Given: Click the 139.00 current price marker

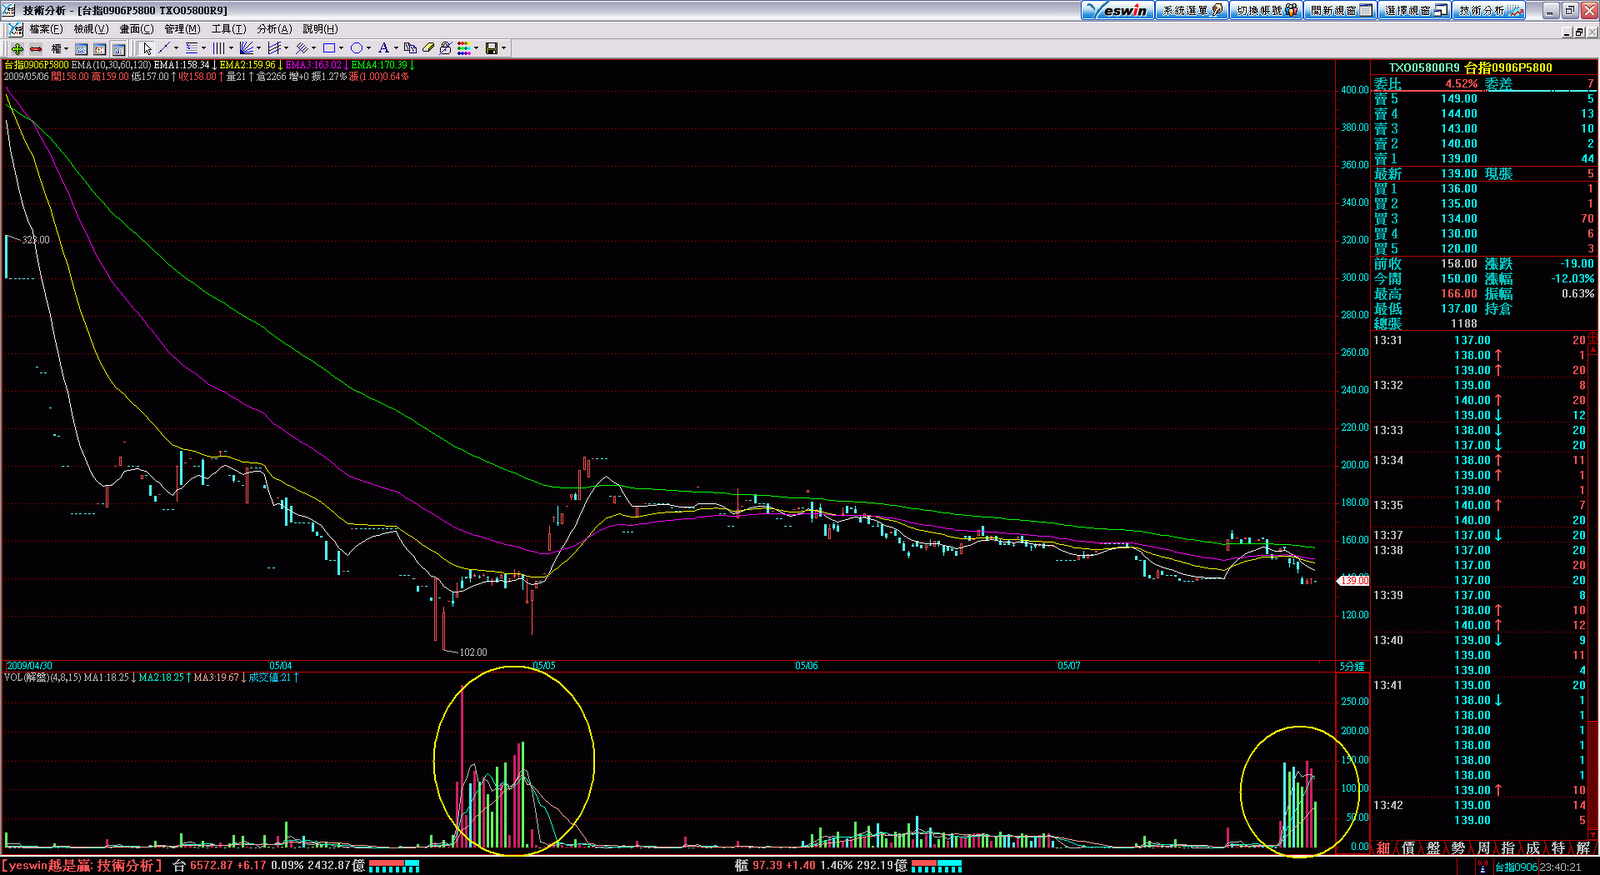Looking at the screenshot, I should [1354, 580].
